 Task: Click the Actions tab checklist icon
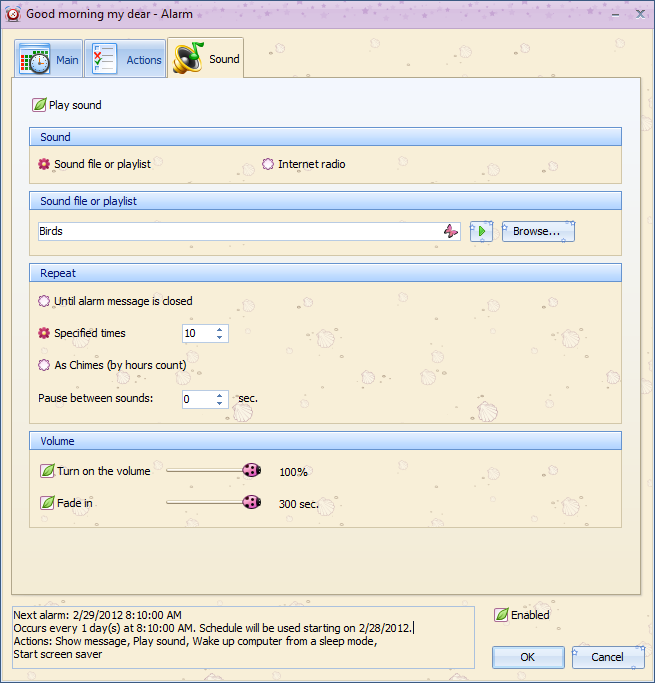coord(104,59)
